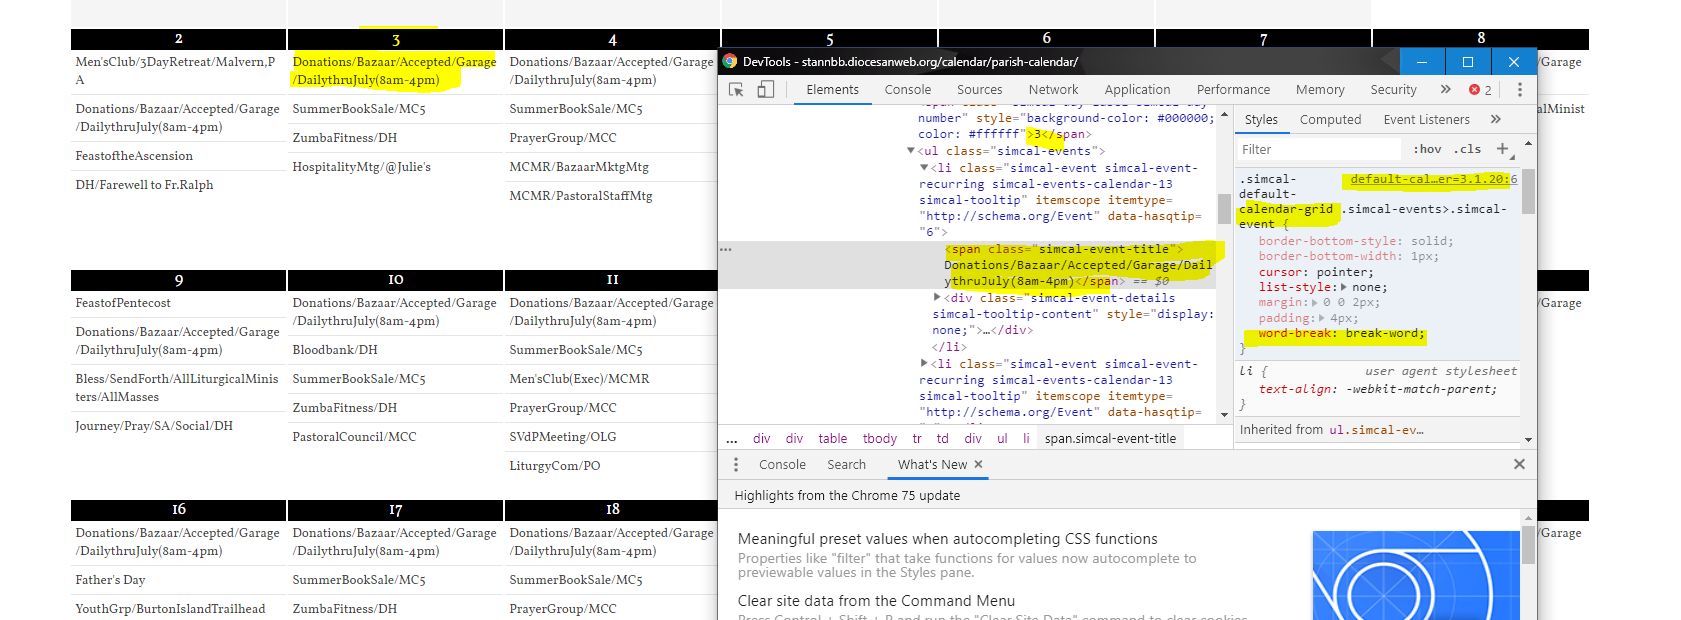
Task: Click the red error count icon
Action: coord(1474,90)
